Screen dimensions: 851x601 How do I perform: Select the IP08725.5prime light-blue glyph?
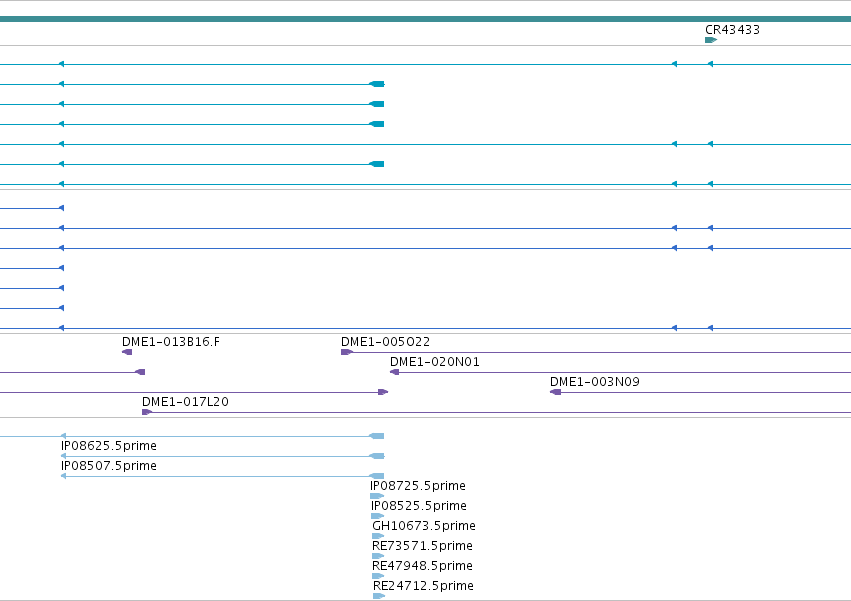pyautogui.click(x=377, y=496)
